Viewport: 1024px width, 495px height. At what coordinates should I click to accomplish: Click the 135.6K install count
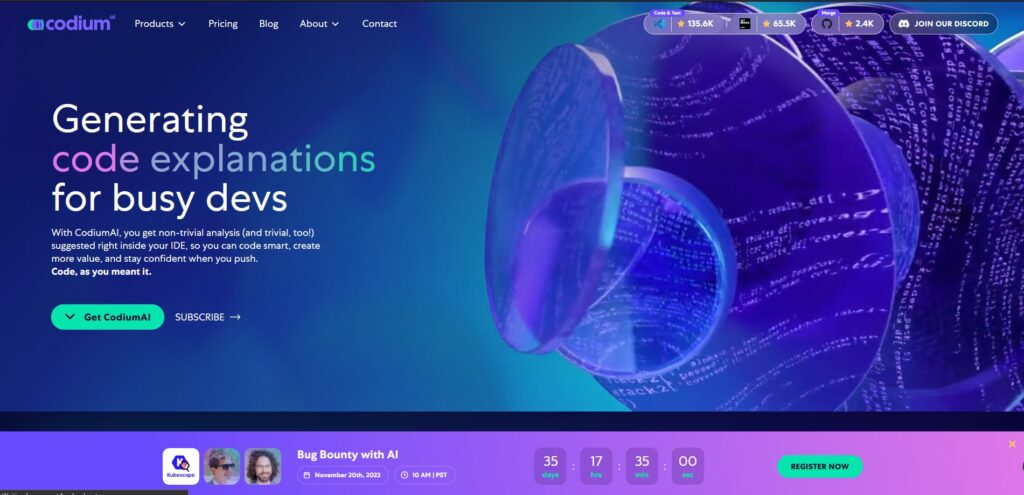point(700,24)
